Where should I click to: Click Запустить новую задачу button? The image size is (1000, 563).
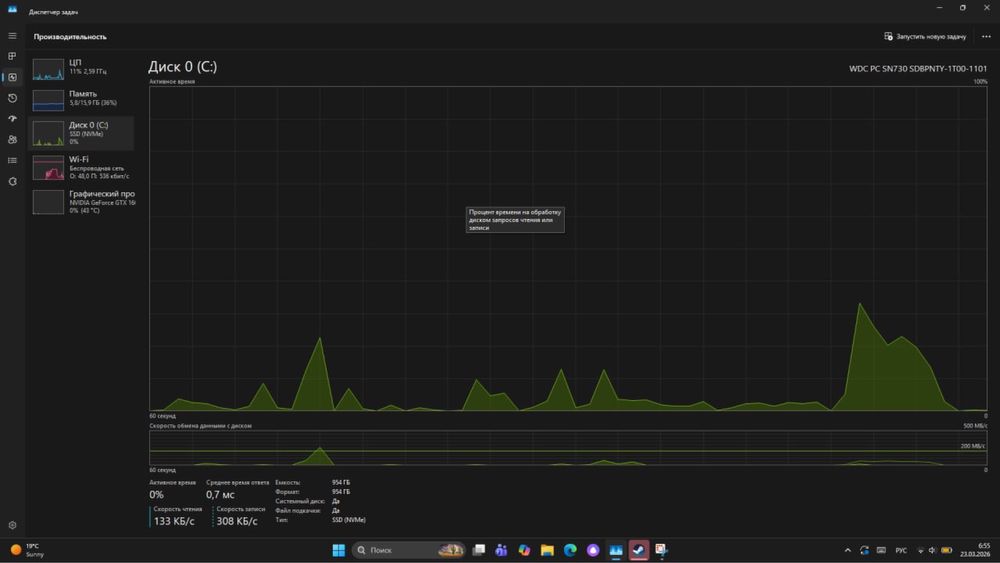tap(925, 36)
